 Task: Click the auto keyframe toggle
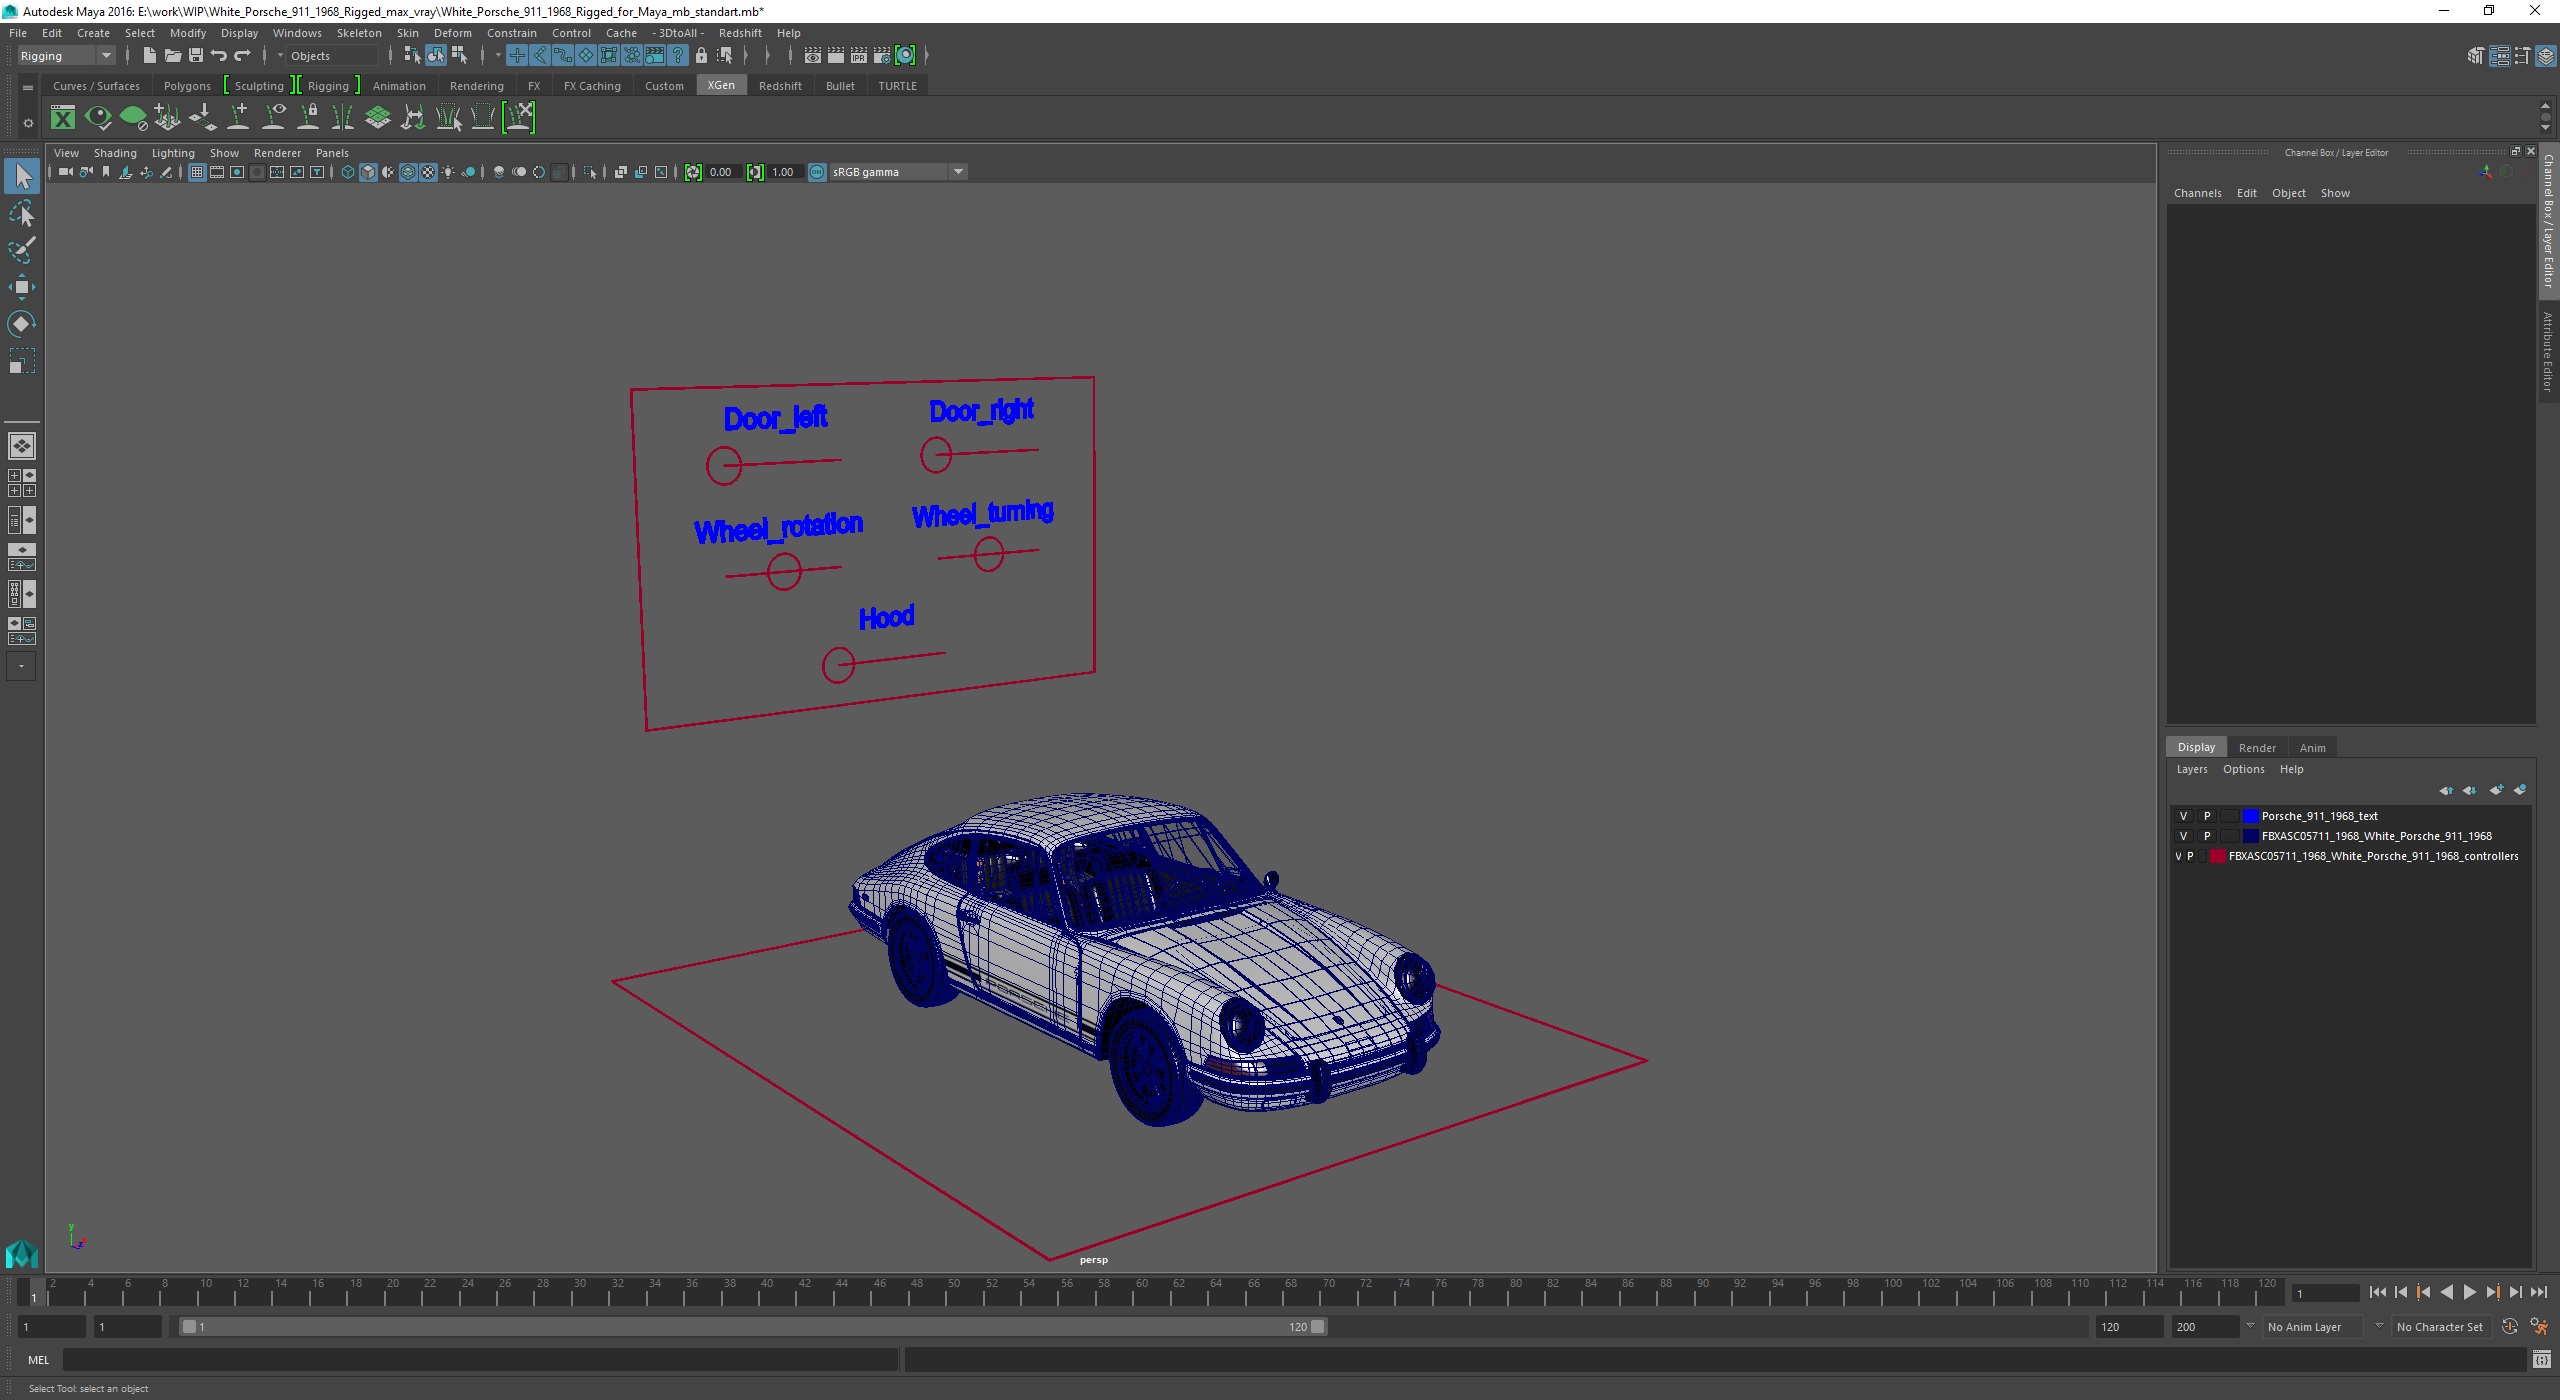coord(2509,1327)
